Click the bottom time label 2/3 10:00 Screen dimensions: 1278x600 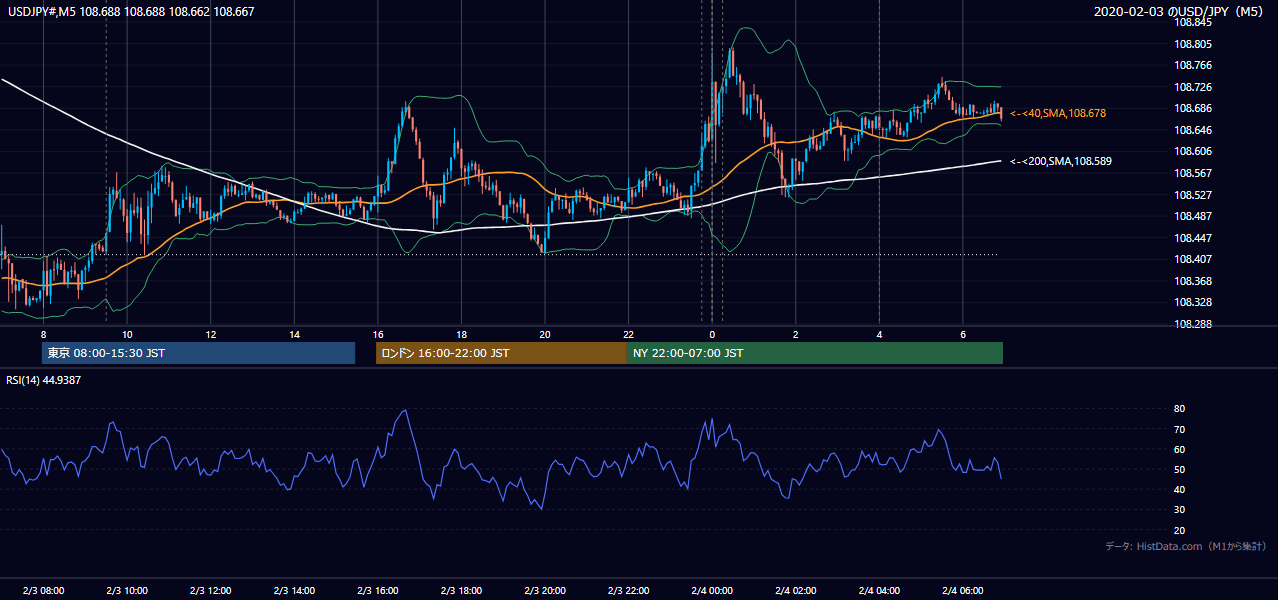(127, 591)
